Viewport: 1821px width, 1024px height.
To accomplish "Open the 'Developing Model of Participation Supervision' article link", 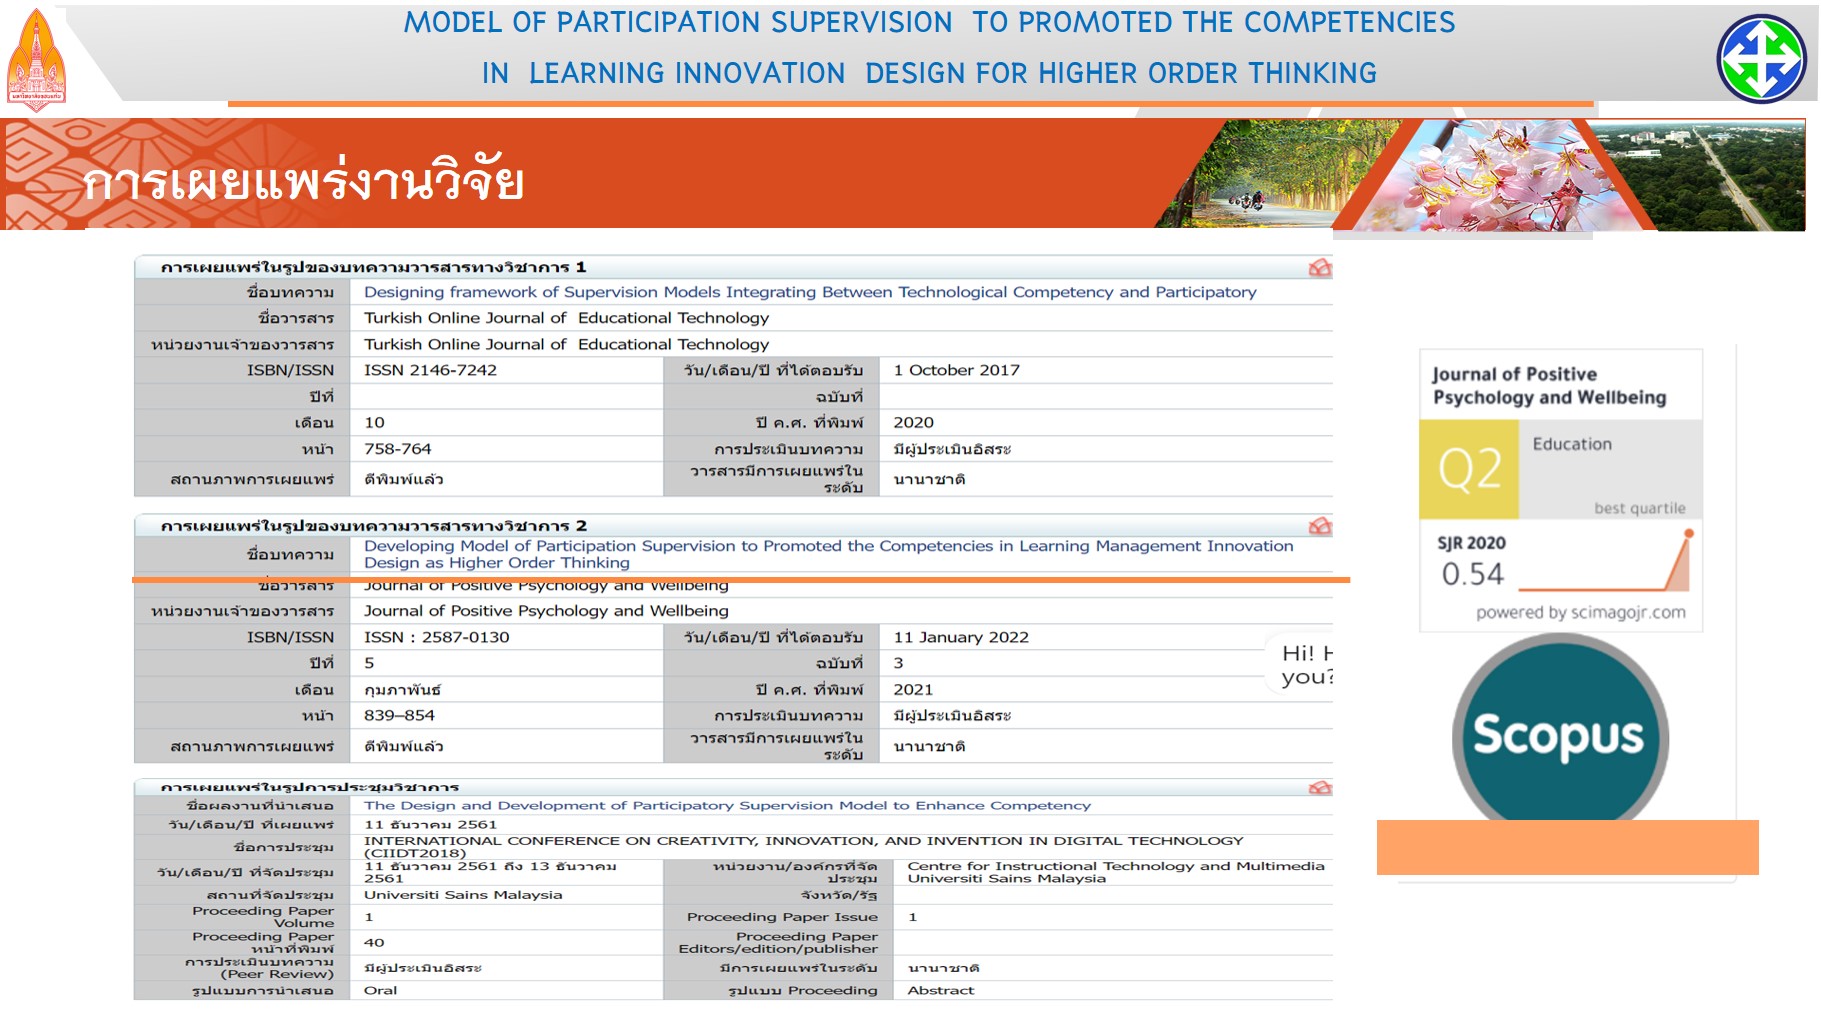I will pyautogui.click(x=828, y=554).
